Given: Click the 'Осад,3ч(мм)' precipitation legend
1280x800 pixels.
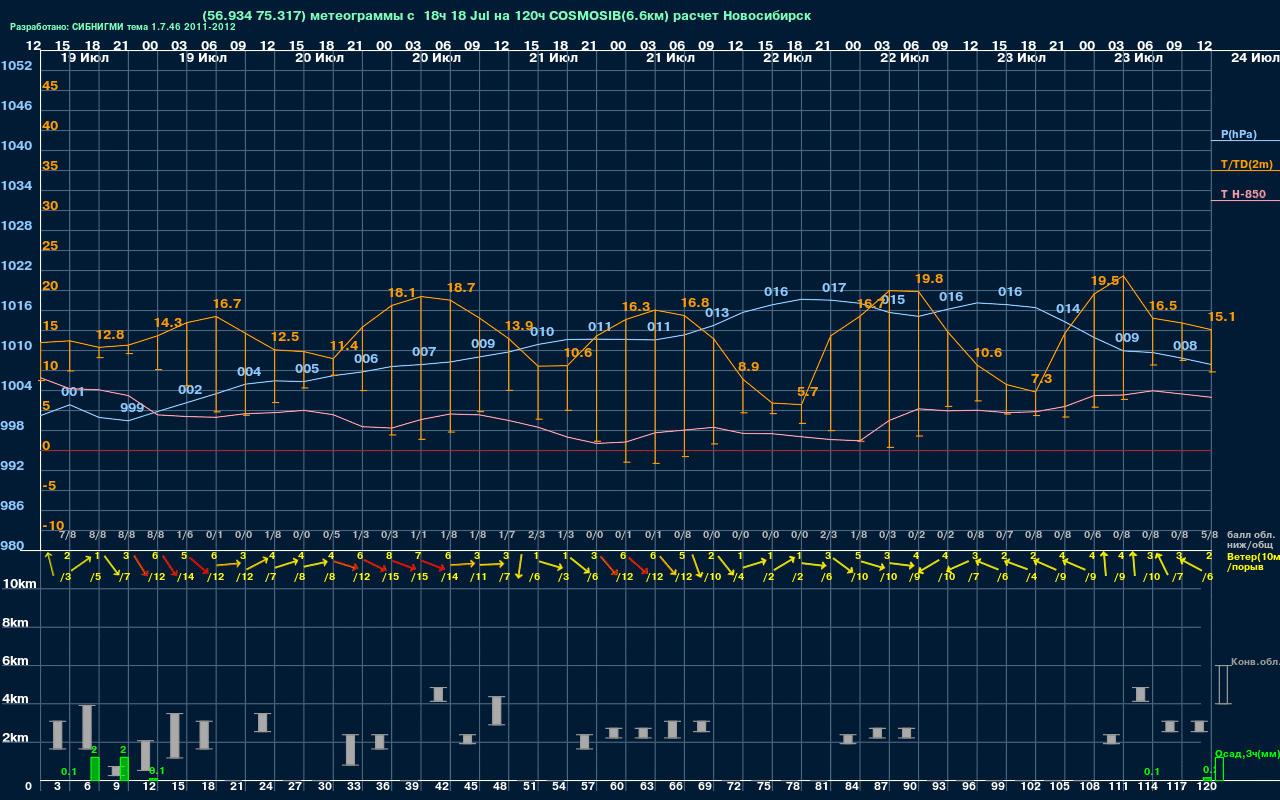Looking at the screenshot, I should click(x=1247, y=754).
